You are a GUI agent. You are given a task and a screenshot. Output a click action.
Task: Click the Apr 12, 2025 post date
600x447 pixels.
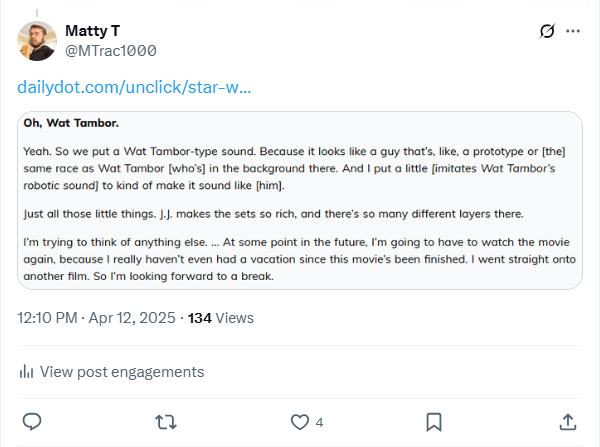pyautogui.click(x=133, y=318)
